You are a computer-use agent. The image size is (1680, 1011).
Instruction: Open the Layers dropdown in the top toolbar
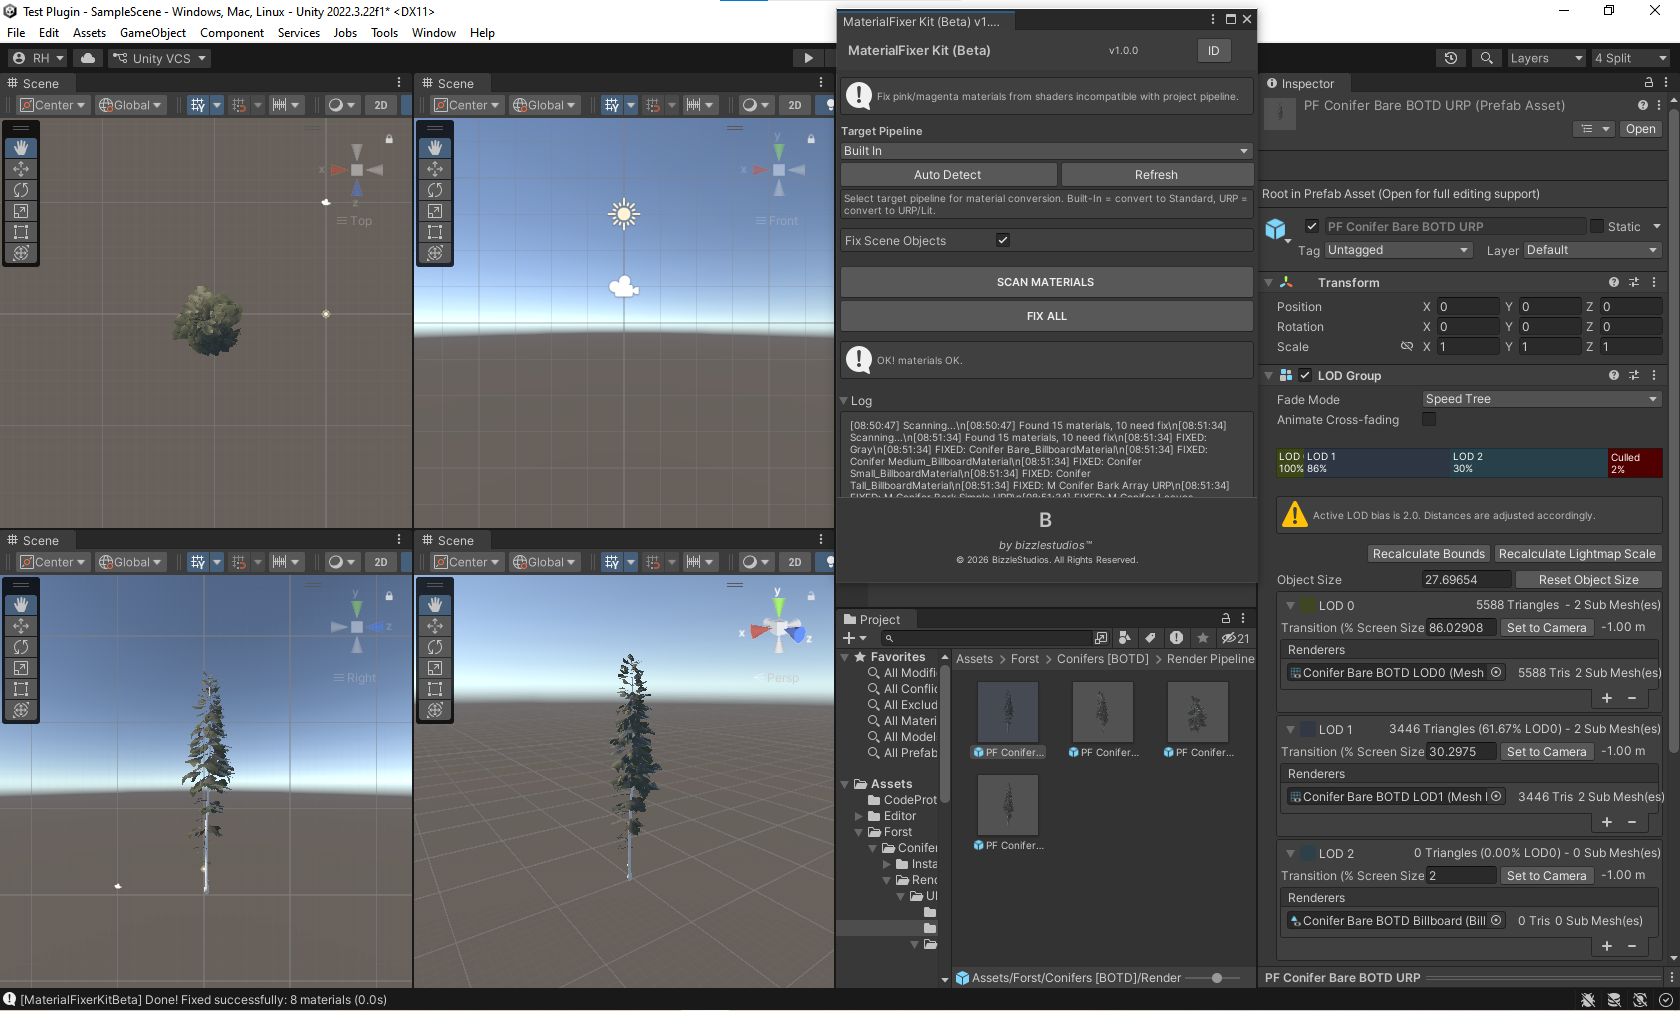pyautogui.click(x=1547, y=58)
